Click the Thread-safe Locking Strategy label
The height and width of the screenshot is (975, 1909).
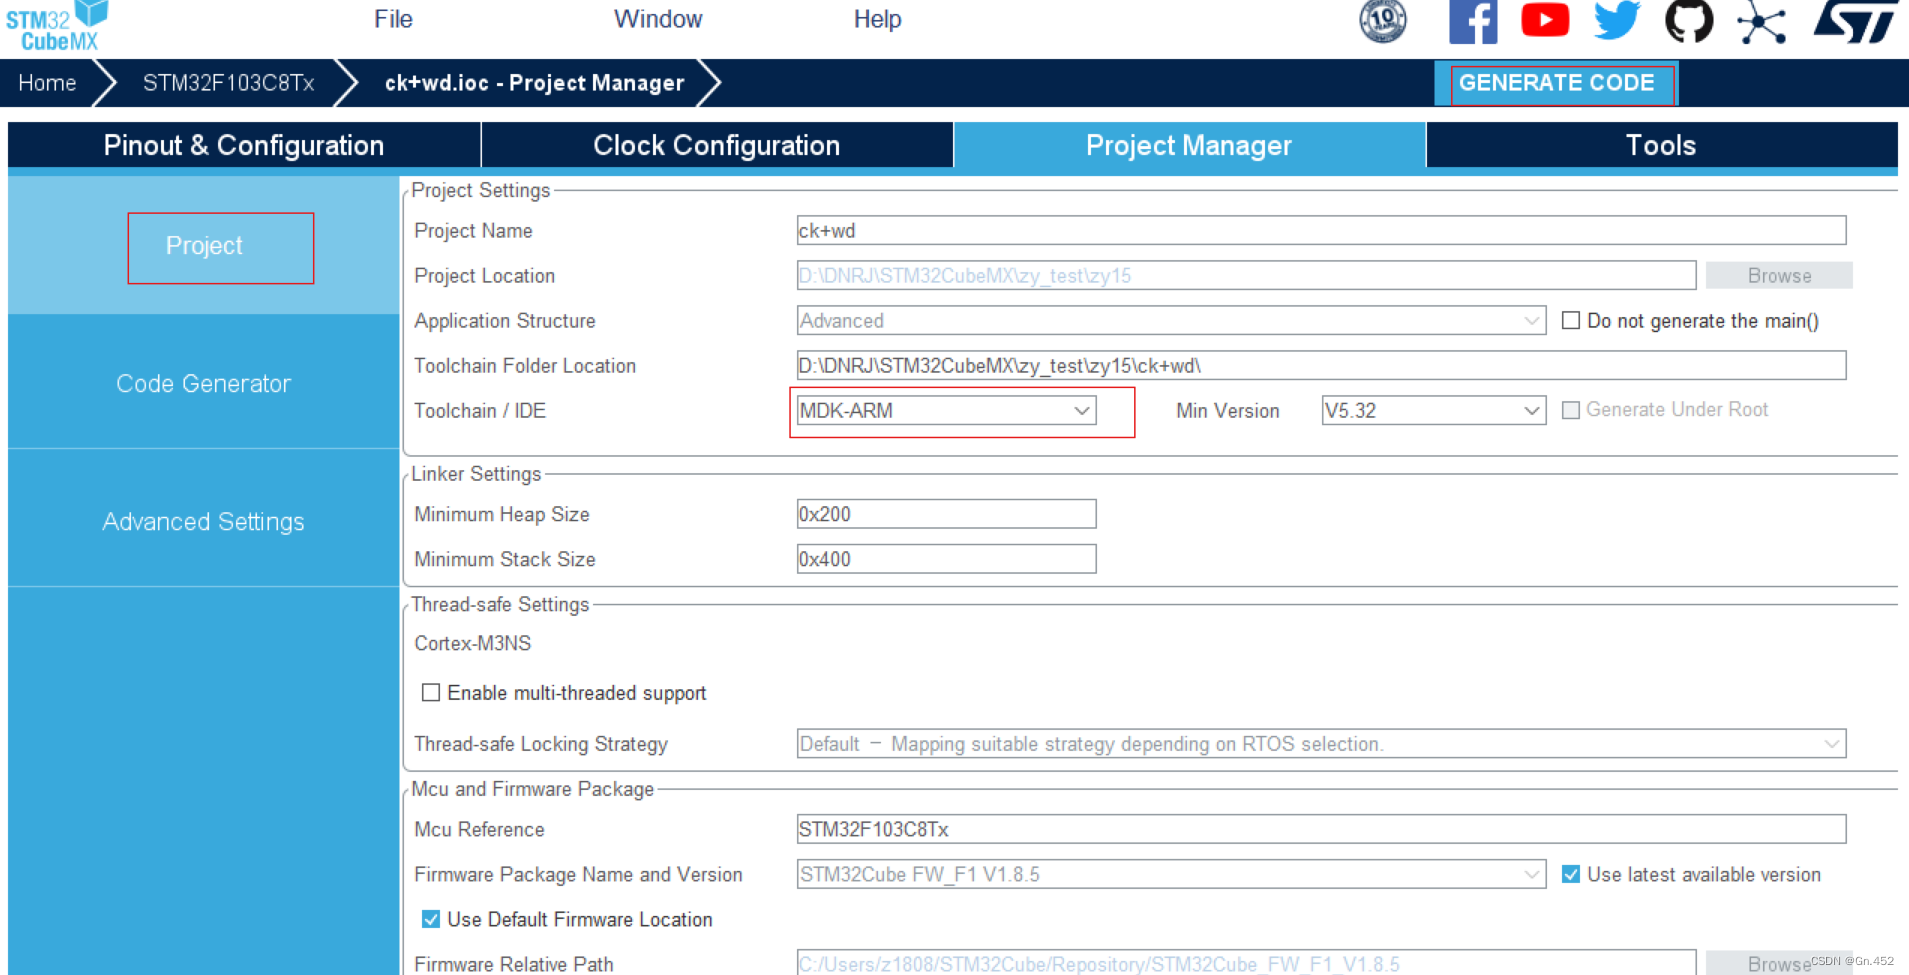[x=541, y=744]
